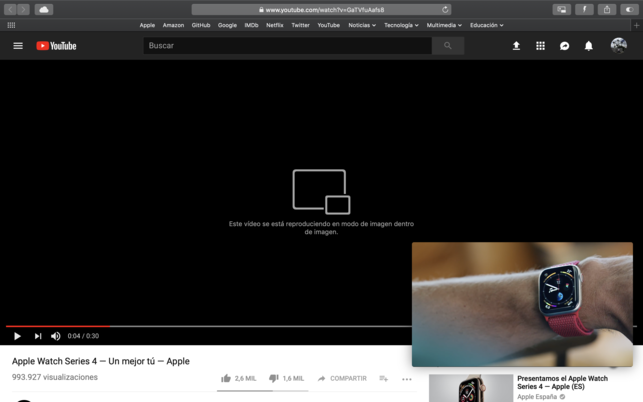Screen dimensions: 643x402
Task: Click the Buscar search field
Action: [x=287, y=46]
